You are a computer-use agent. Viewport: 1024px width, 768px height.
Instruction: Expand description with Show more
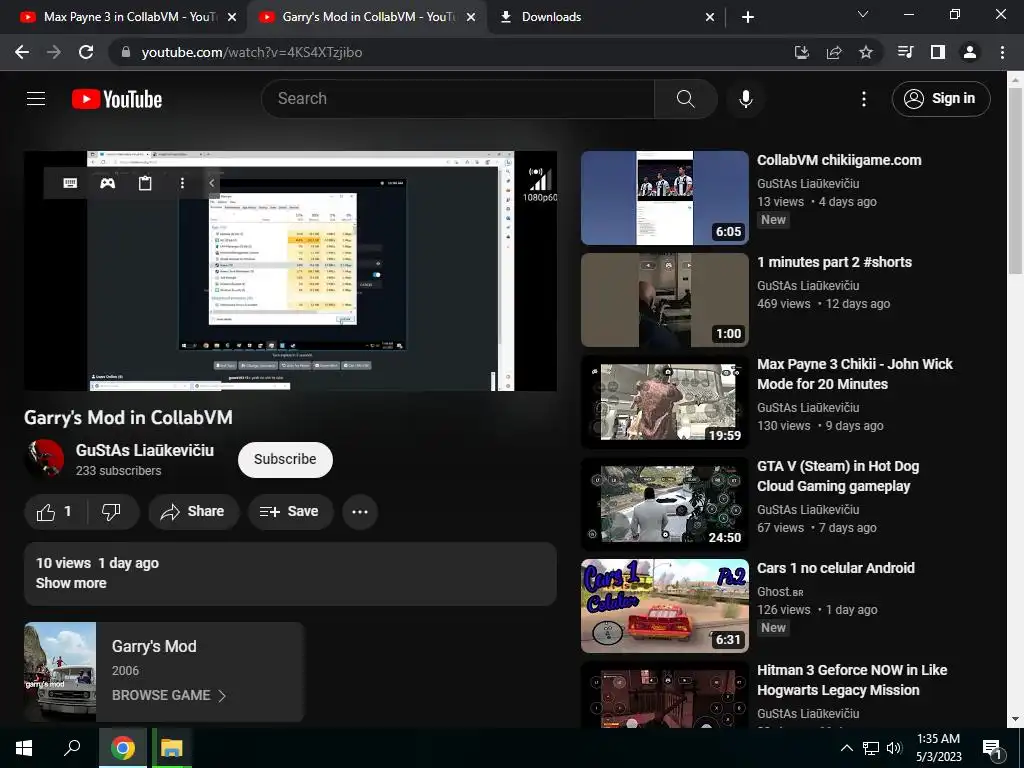[71, 583]
